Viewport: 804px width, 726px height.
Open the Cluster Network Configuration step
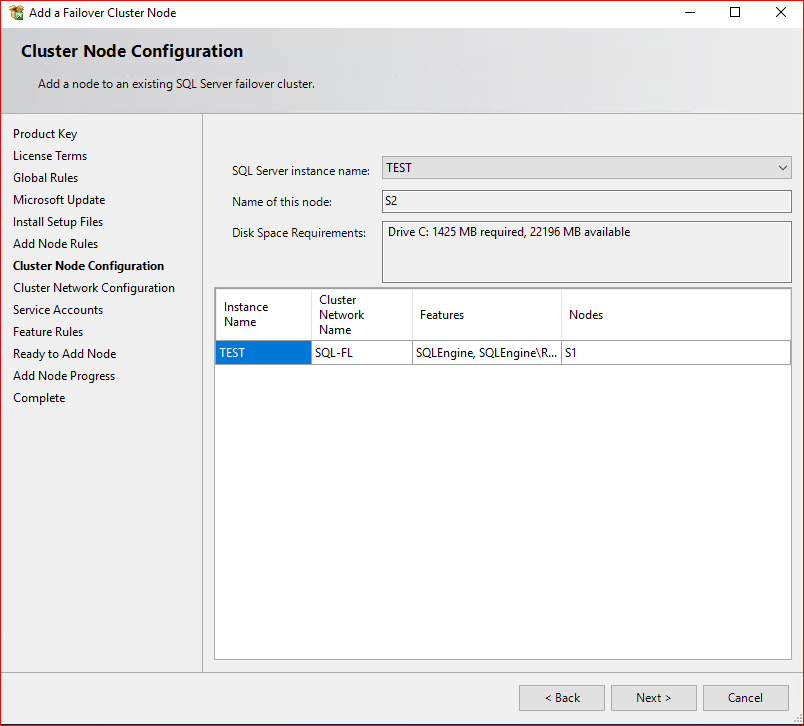(94, 288)
